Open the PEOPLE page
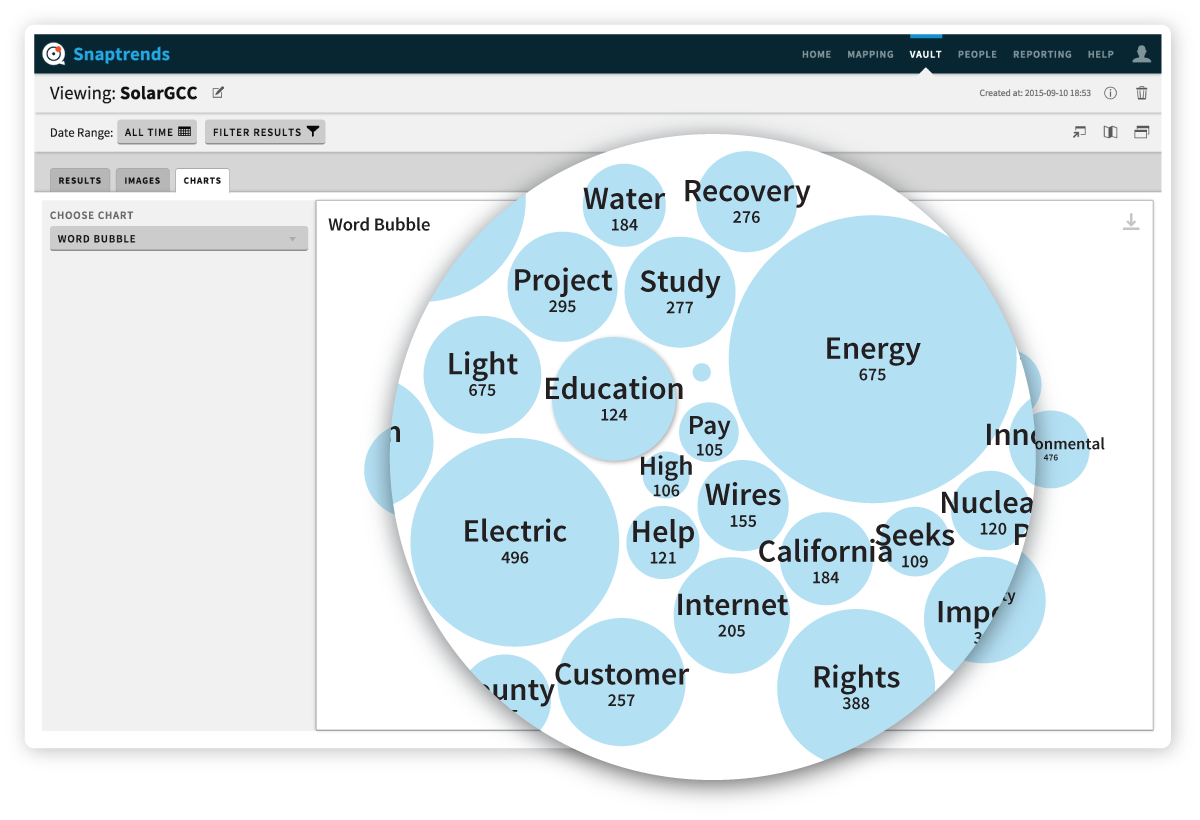1200x820 pixels. [977, 54]
